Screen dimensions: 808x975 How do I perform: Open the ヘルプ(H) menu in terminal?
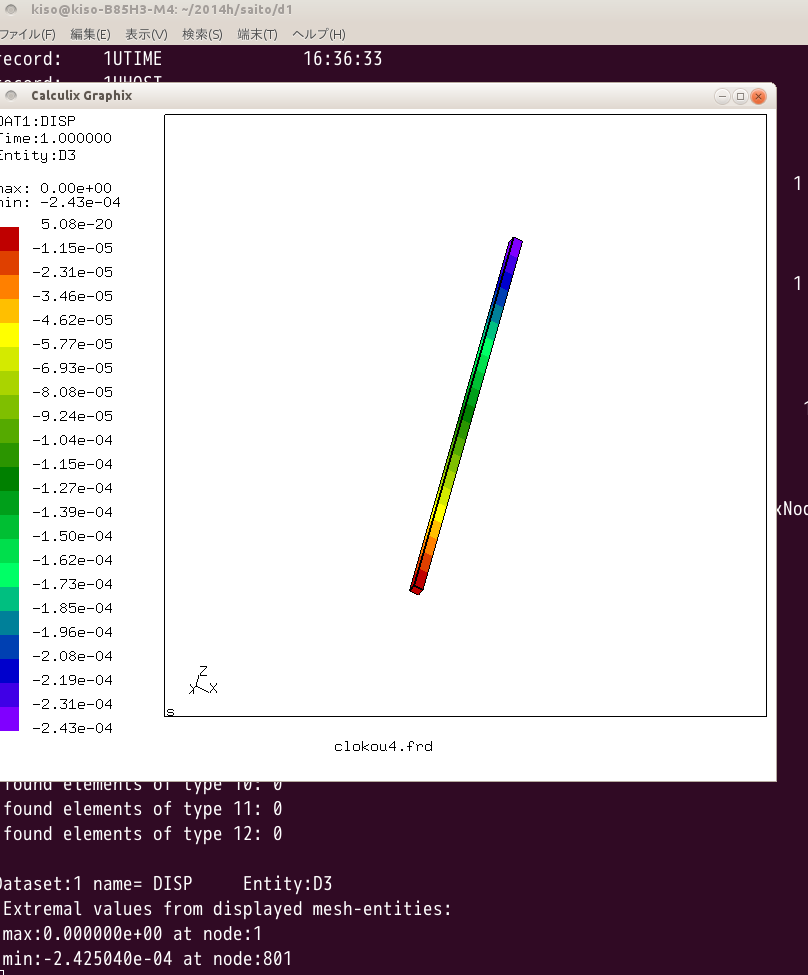click(318, 34)
